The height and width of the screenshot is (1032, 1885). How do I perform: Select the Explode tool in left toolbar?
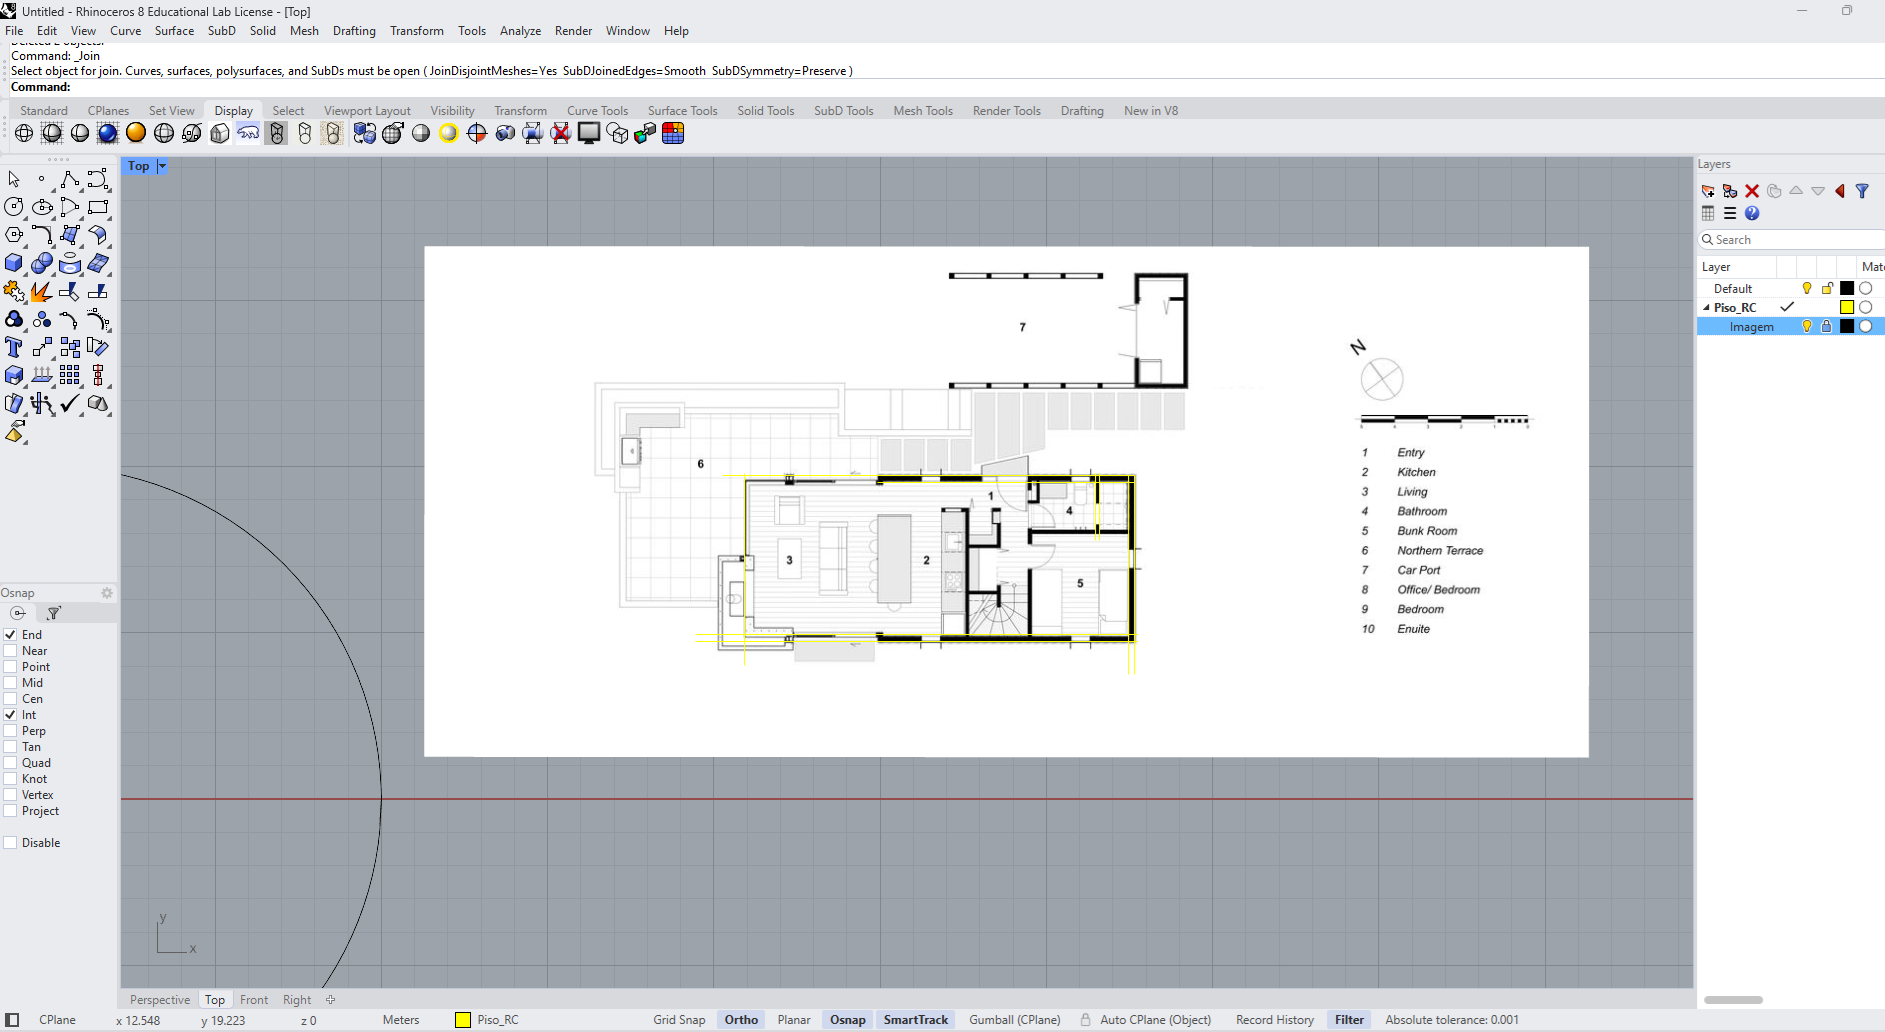[41, 292]
